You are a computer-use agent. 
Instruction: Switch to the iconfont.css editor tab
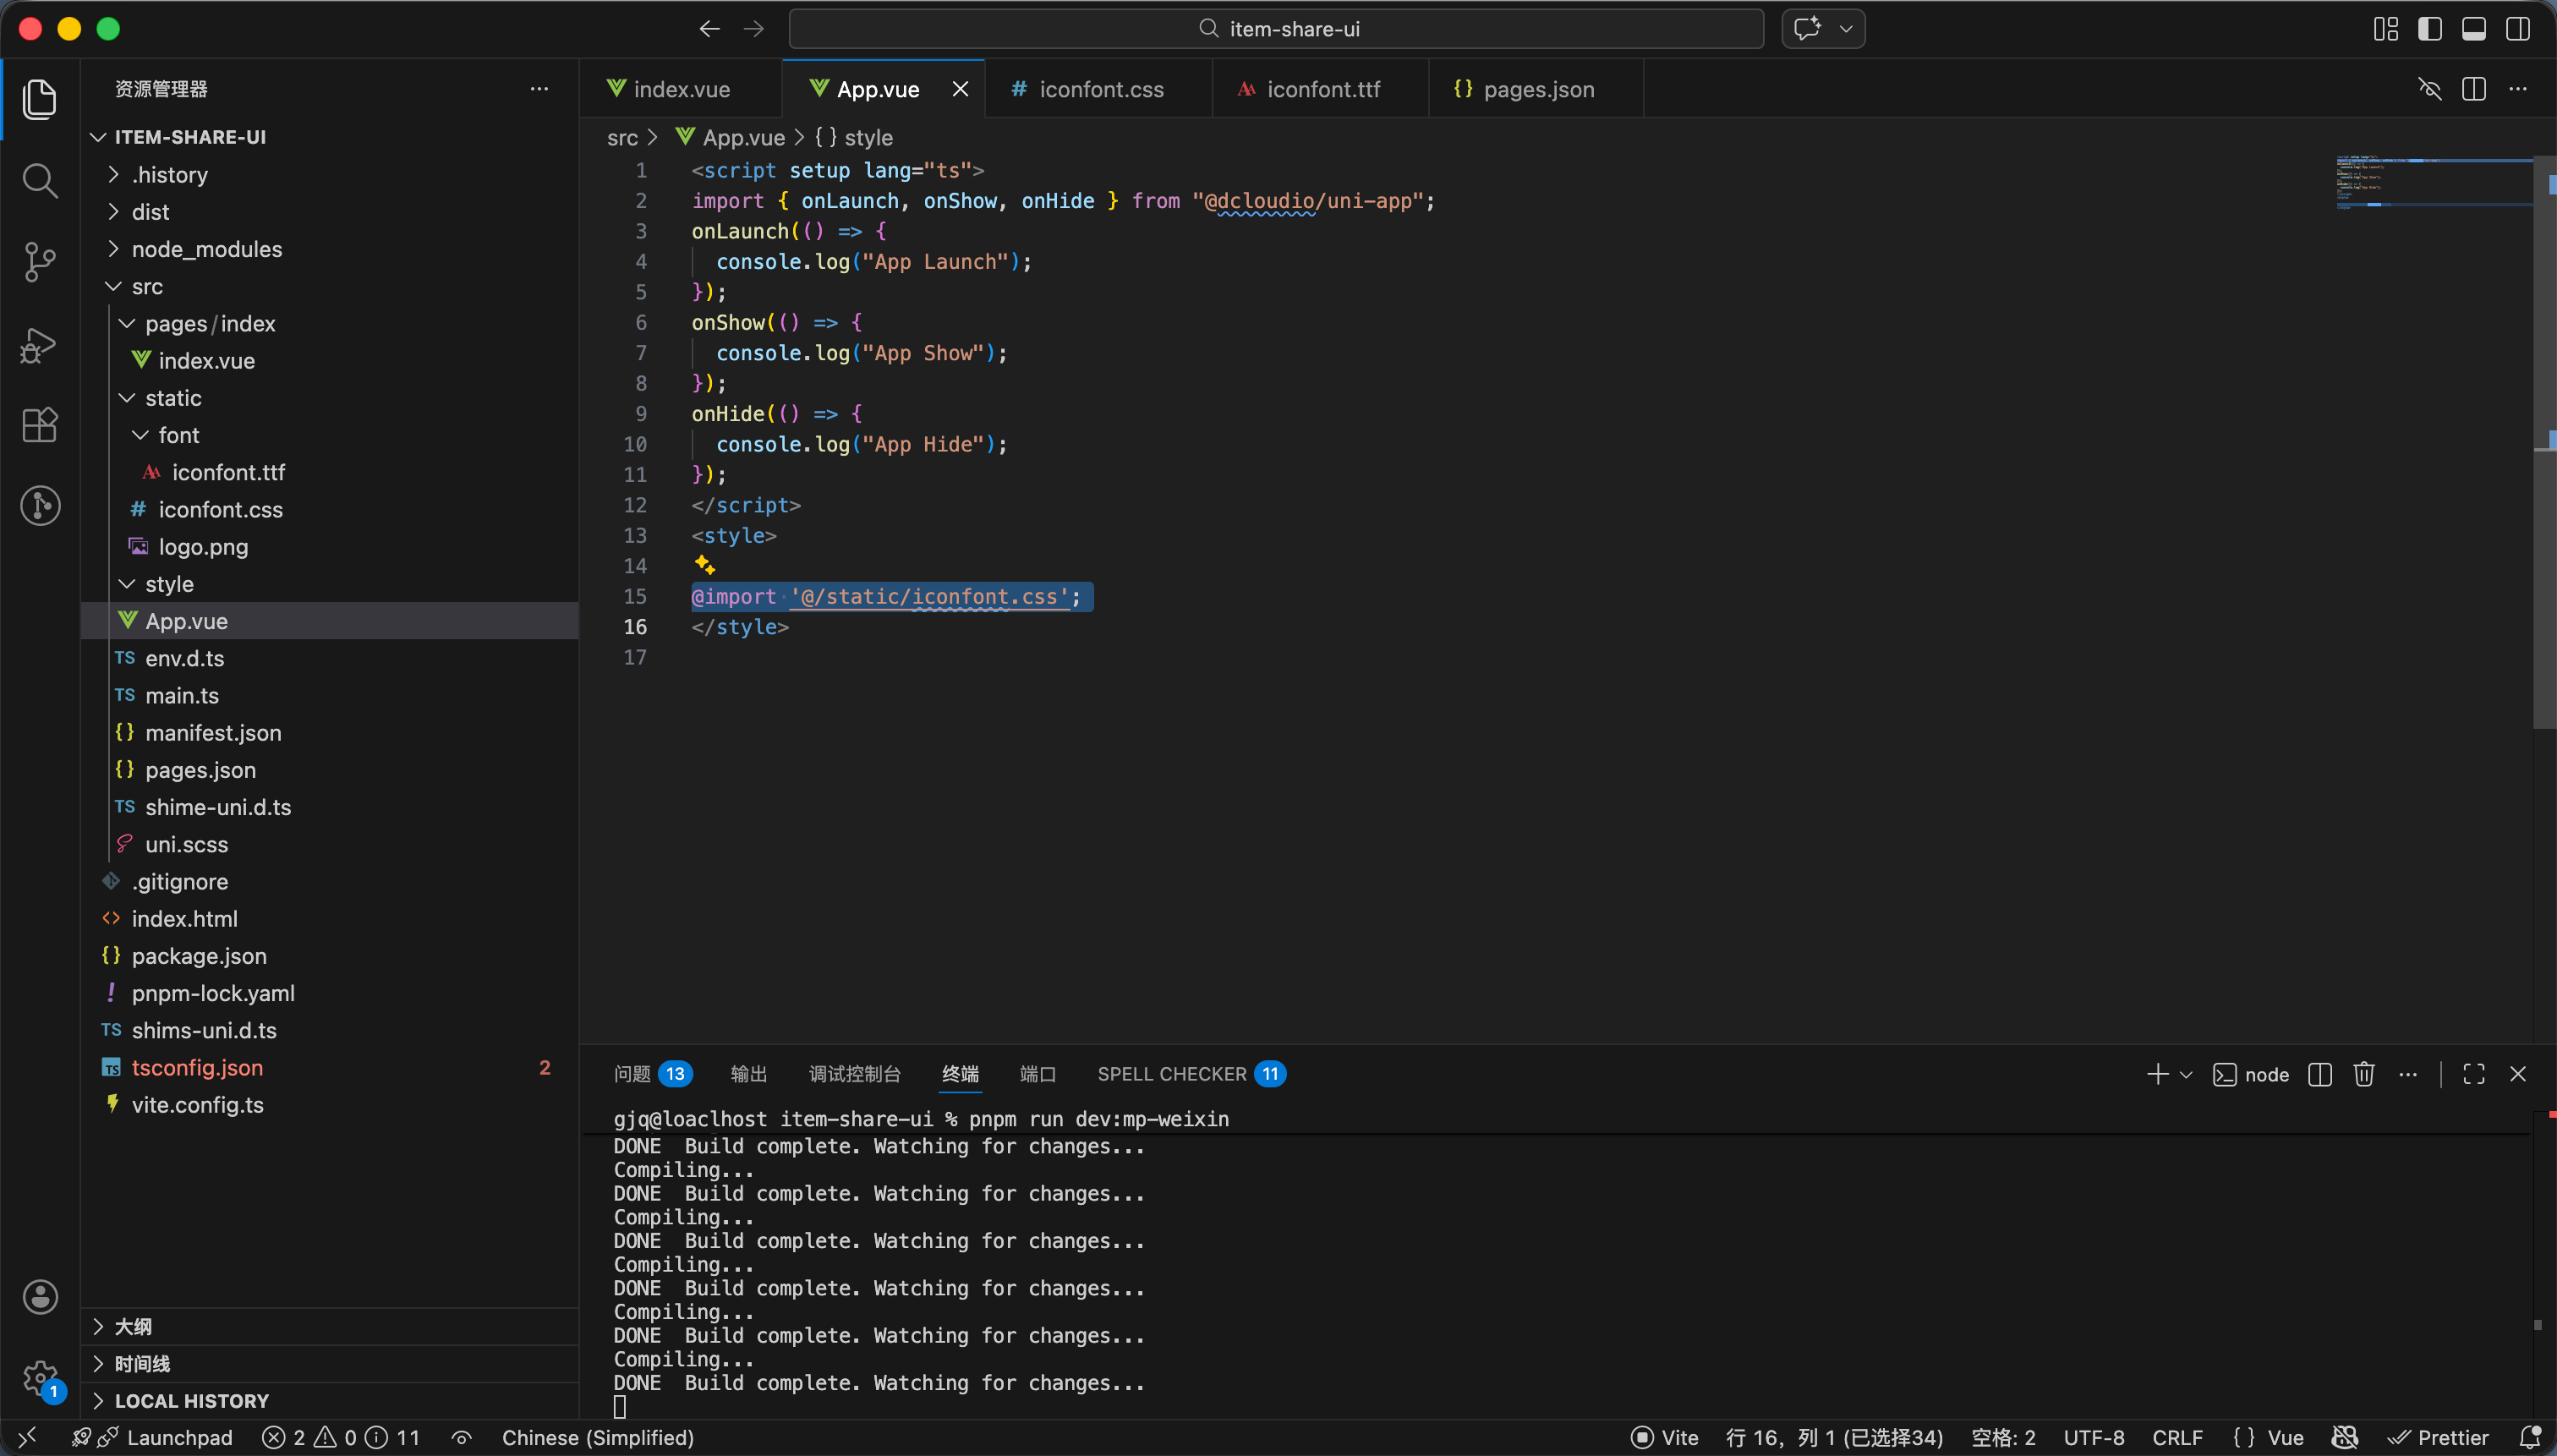coord(1100,89)
